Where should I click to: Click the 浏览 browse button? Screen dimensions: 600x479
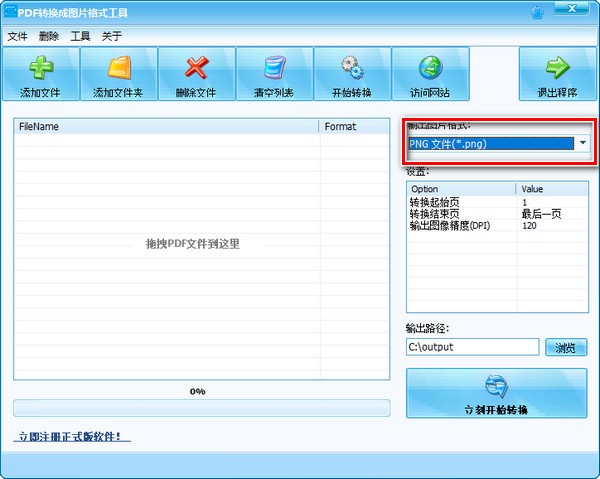(566, 348)
